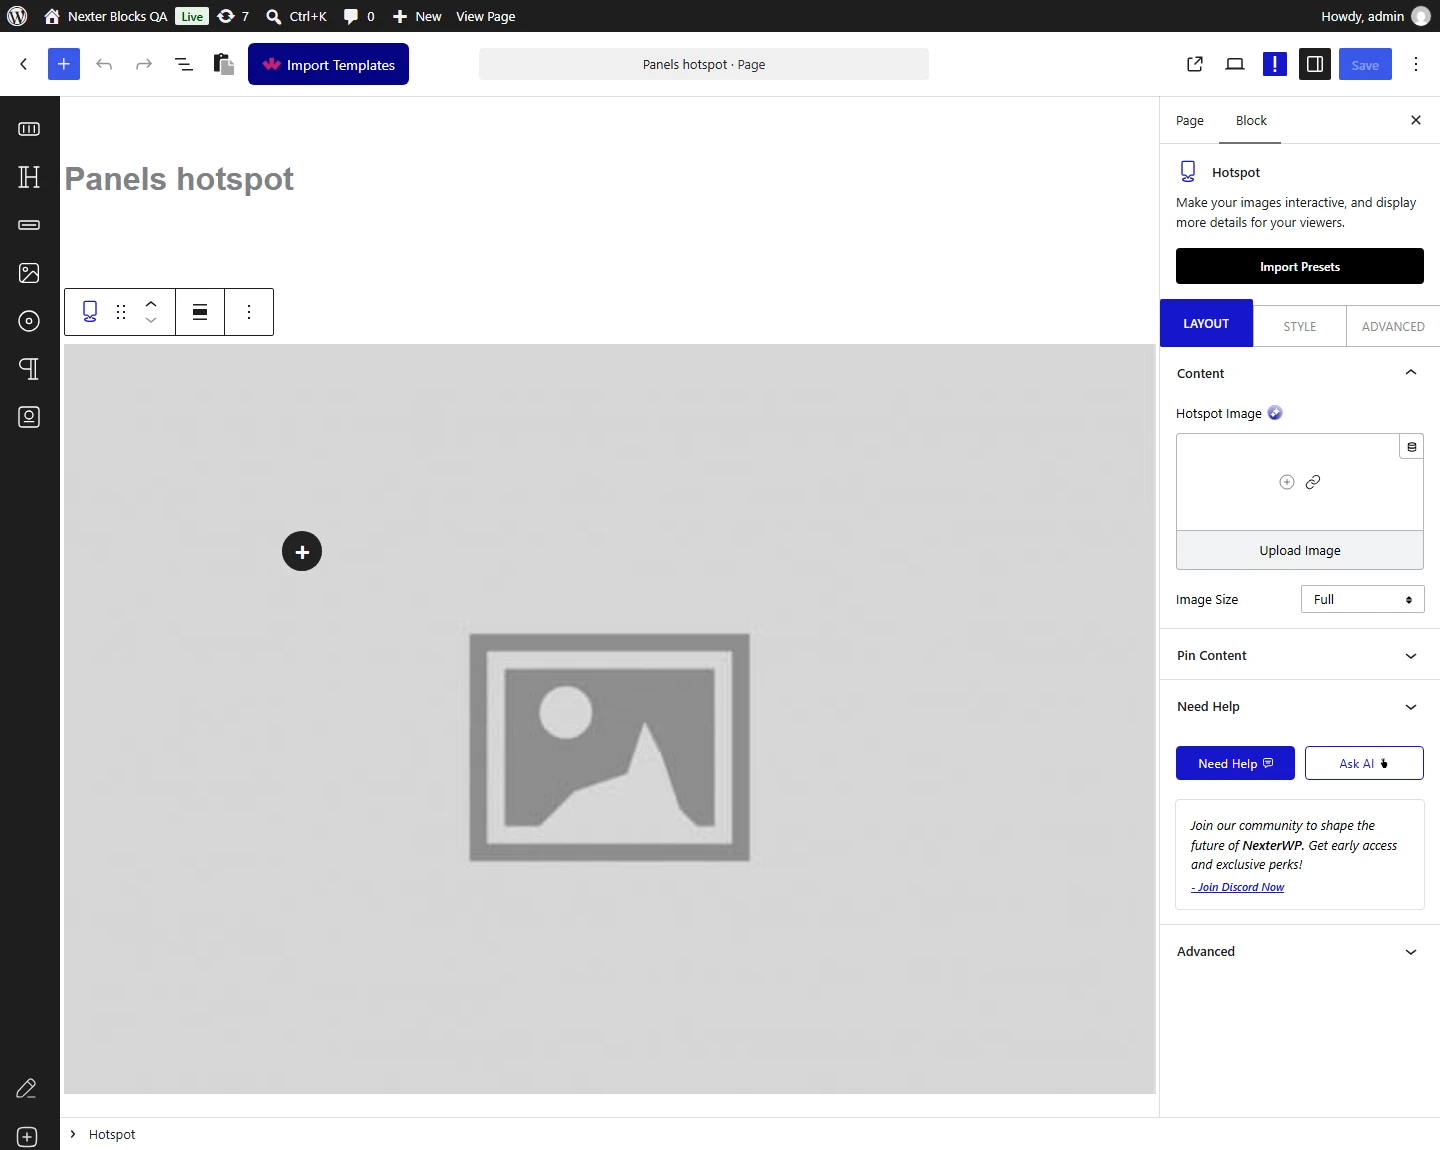Viewport: 1440px width, 1150px height.
Task: Select the Paragraph block icon in sidebar
Action: click(29, 369)
